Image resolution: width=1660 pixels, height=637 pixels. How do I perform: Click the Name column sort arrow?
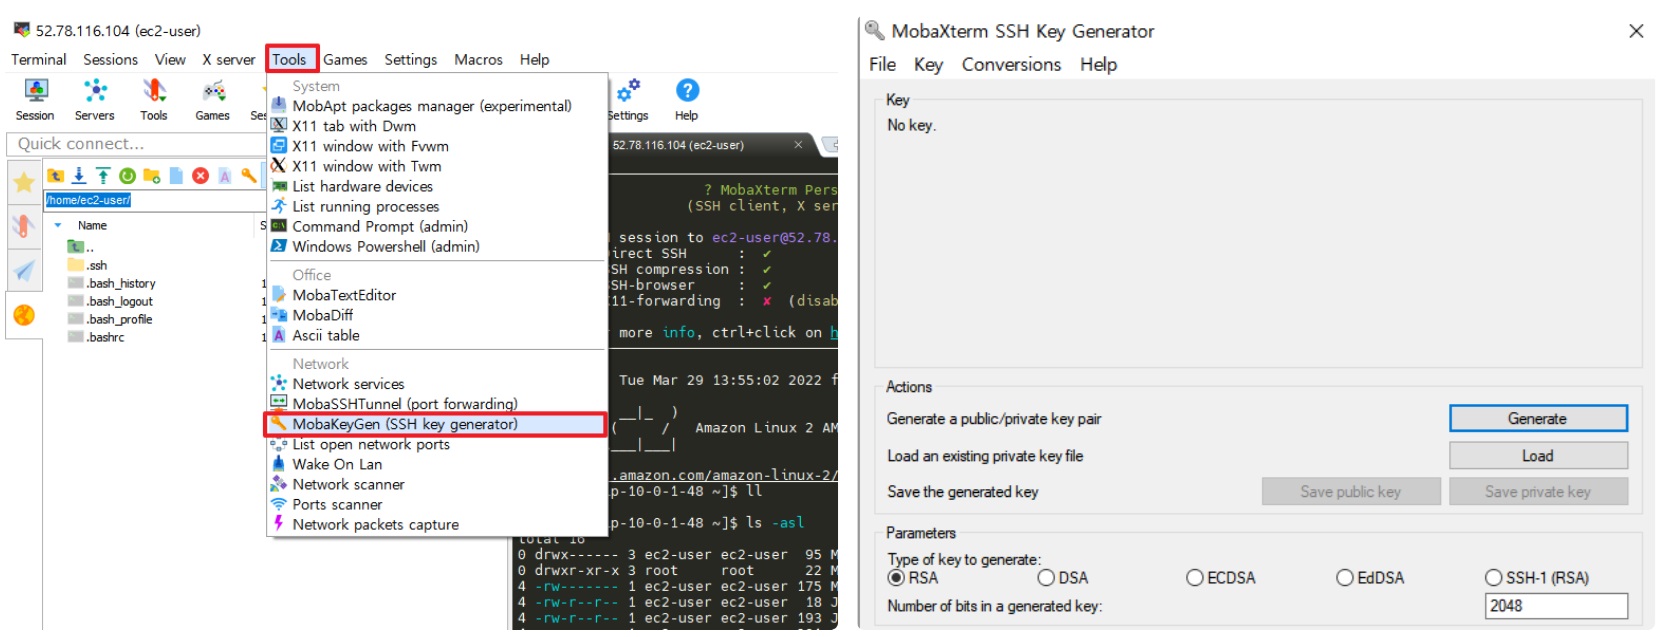[58, 226]
